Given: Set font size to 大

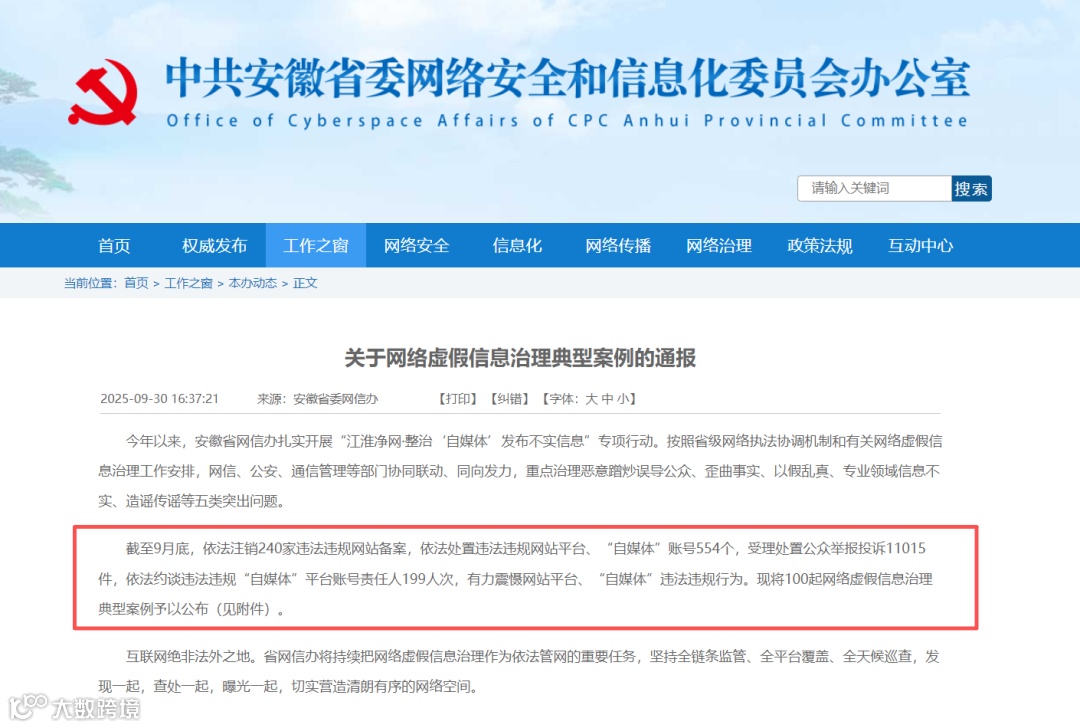Looking at the screenshot, I should [x=591, y=399].
